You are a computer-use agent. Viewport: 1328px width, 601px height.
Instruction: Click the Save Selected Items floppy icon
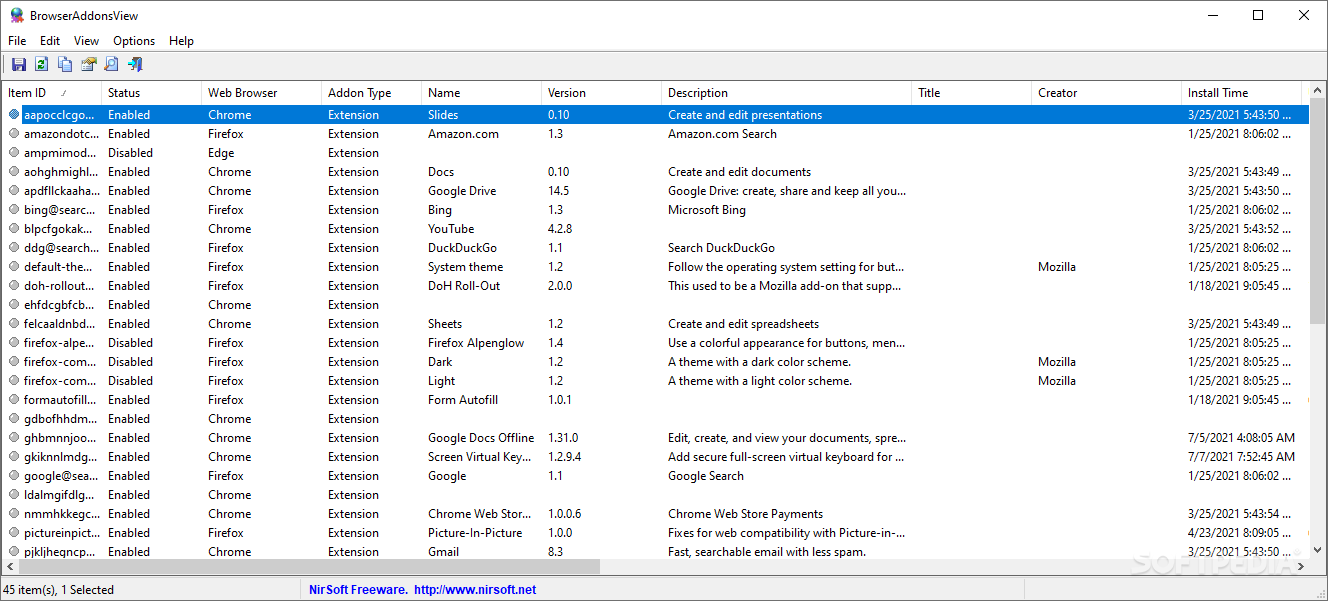[18, 64]
